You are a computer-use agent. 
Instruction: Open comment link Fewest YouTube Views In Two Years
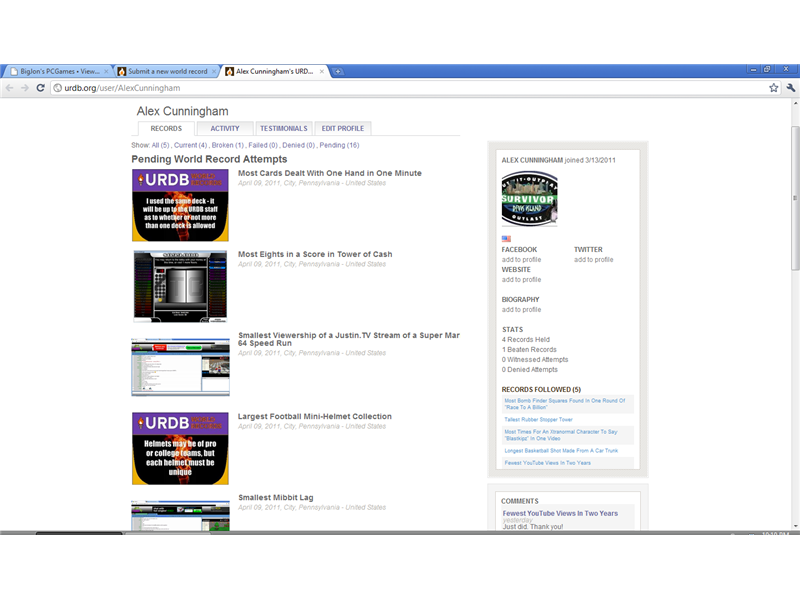click(x=560, y=513)
